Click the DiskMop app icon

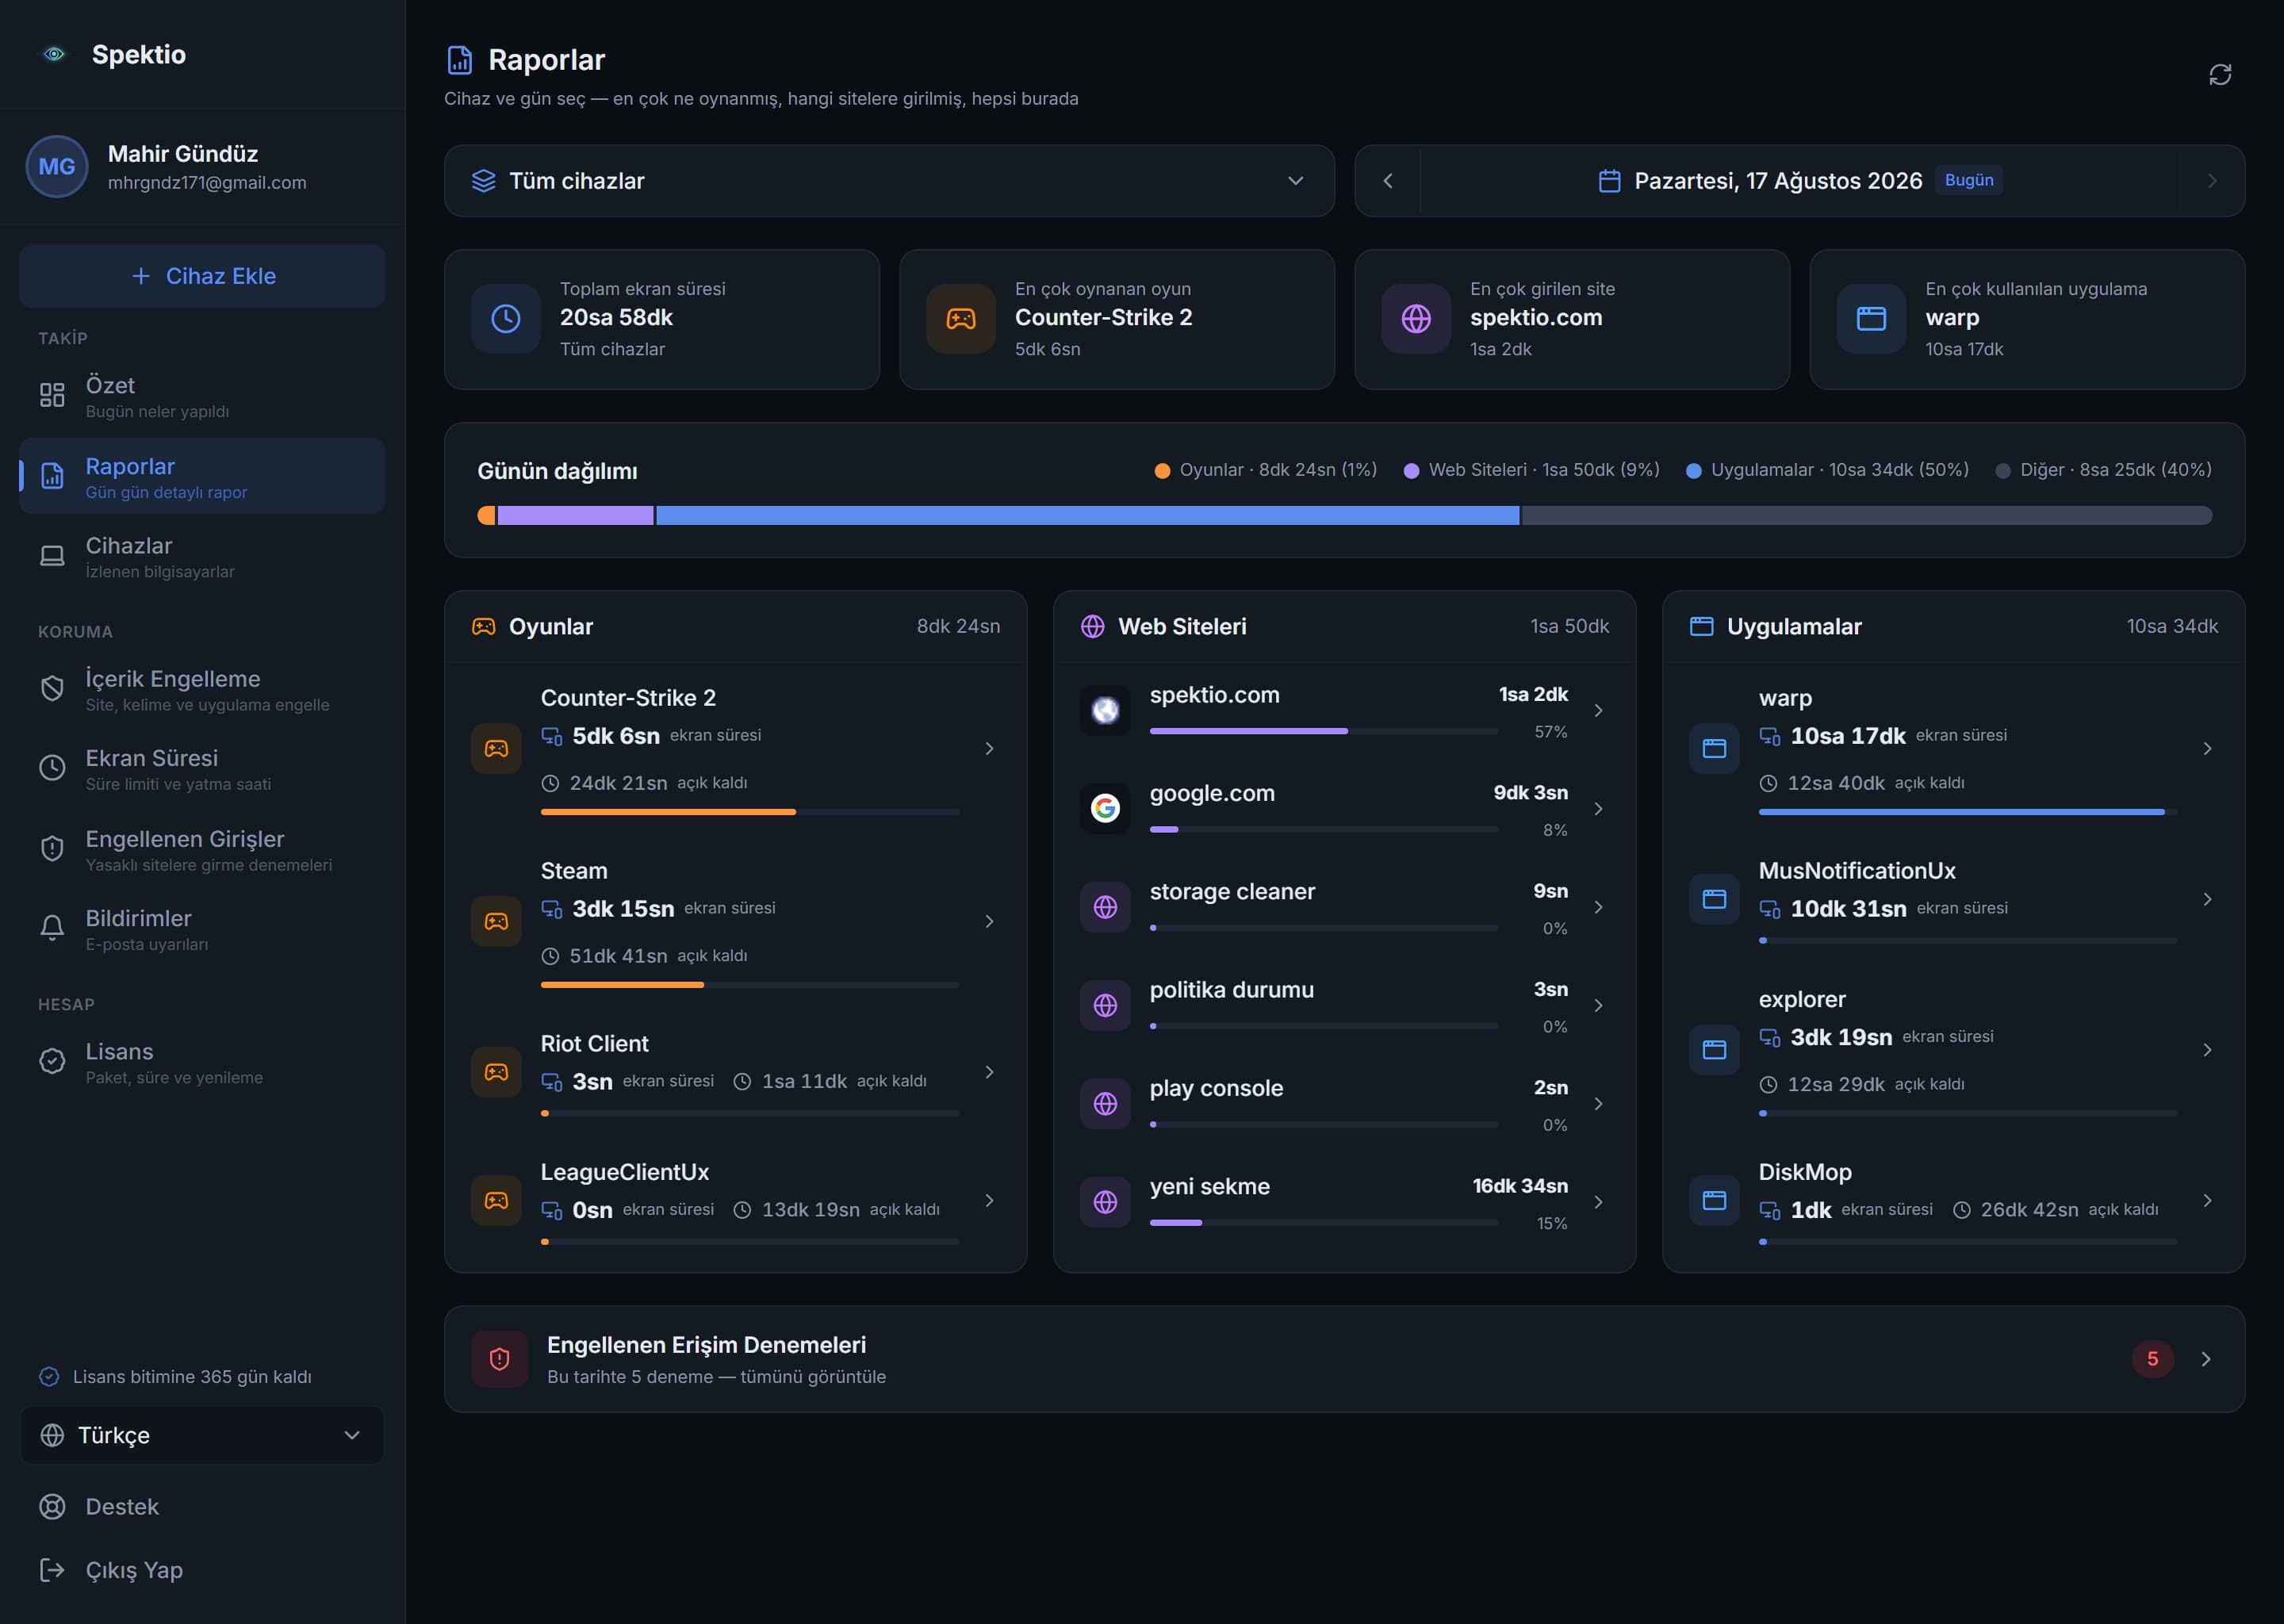pyautogui.click(x=1714, y=1200)
